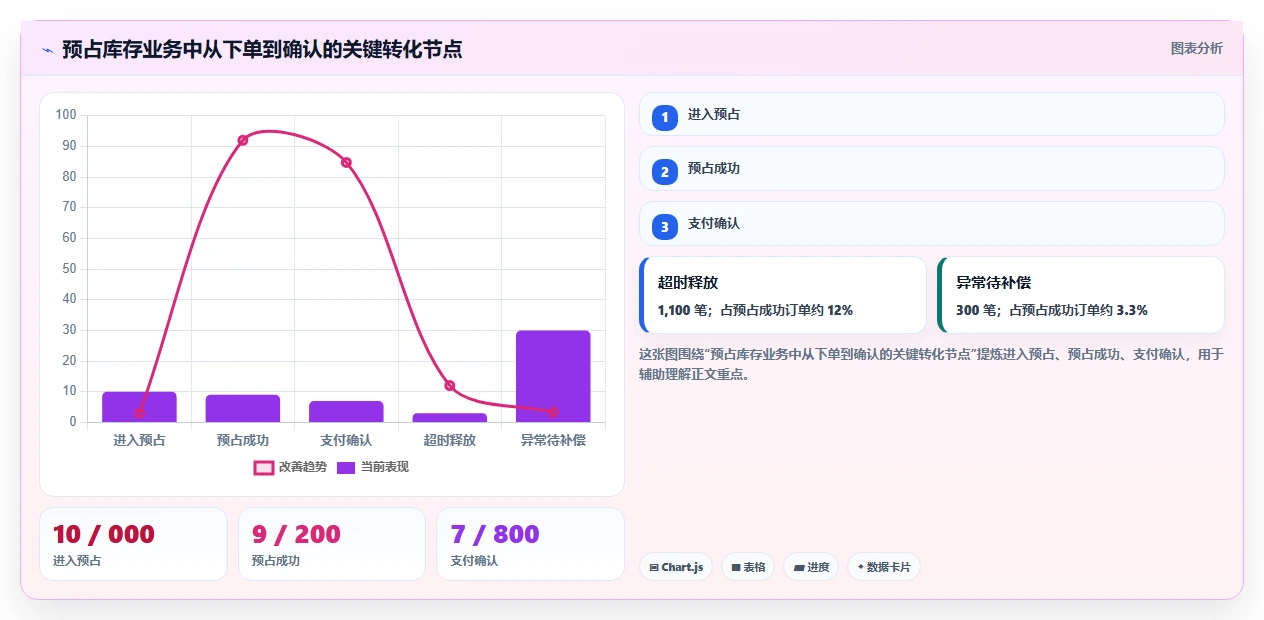Click step number 3 badge
Image resolution: width=1264 pixels, height=620 pixels.
[665, 227]
